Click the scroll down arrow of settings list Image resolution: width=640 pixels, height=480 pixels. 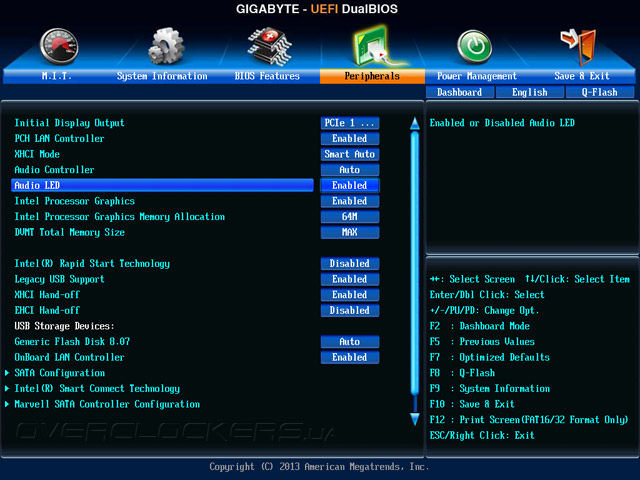415,419
